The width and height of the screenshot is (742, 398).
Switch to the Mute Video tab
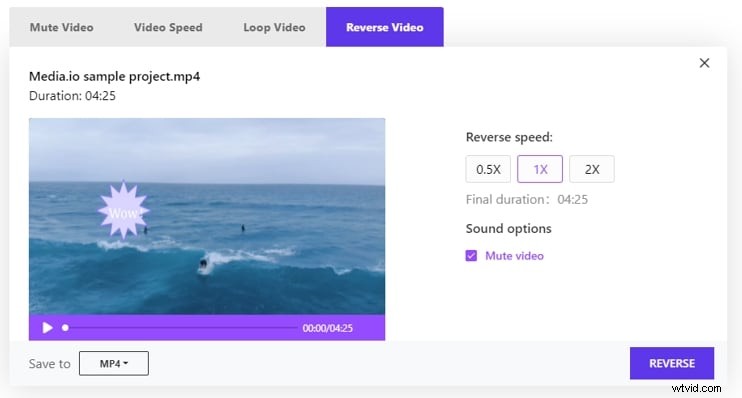coord(62,27)
